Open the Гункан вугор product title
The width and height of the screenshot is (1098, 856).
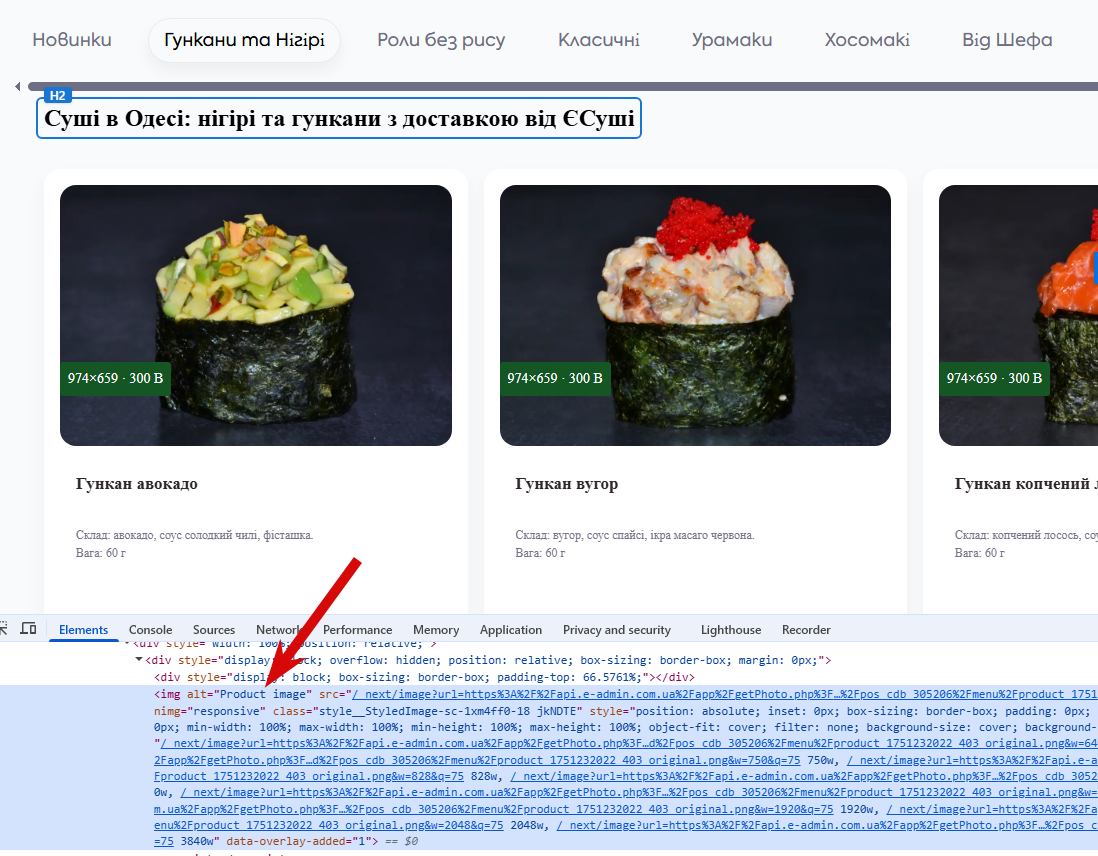point(567,484)
